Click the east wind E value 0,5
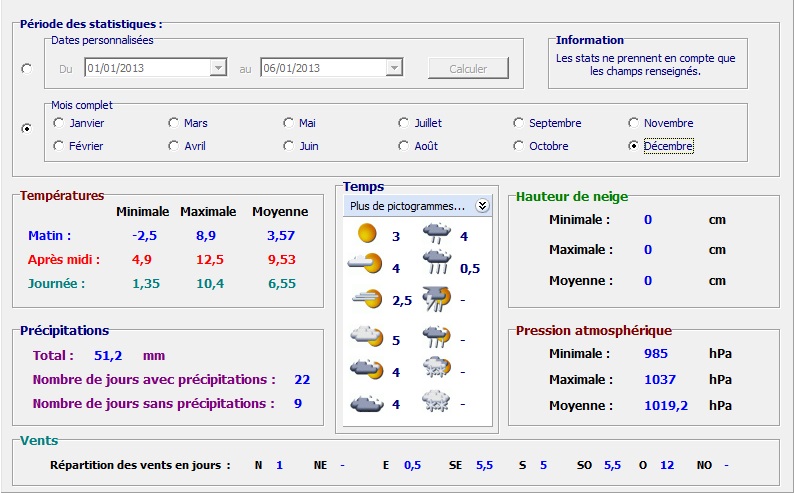The height and width of the screenshot is (493, 794). point(412,465)
